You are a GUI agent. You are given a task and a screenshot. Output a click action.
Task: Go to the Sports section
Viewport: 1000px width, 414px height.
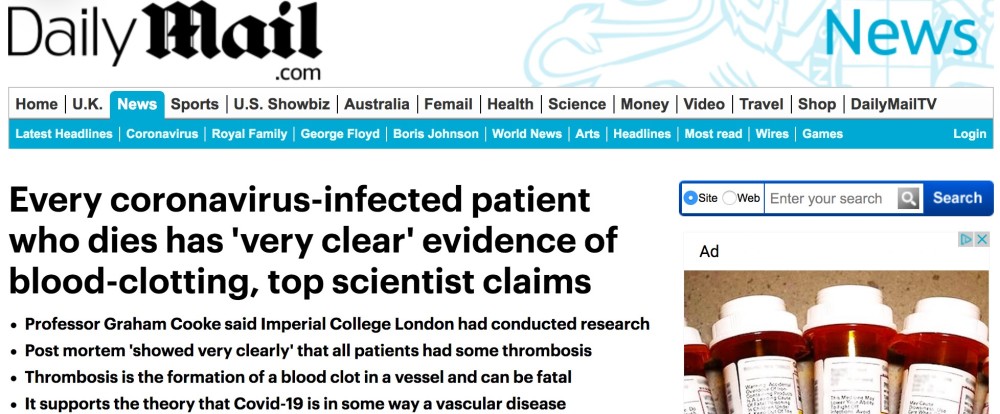click(194, 104)
